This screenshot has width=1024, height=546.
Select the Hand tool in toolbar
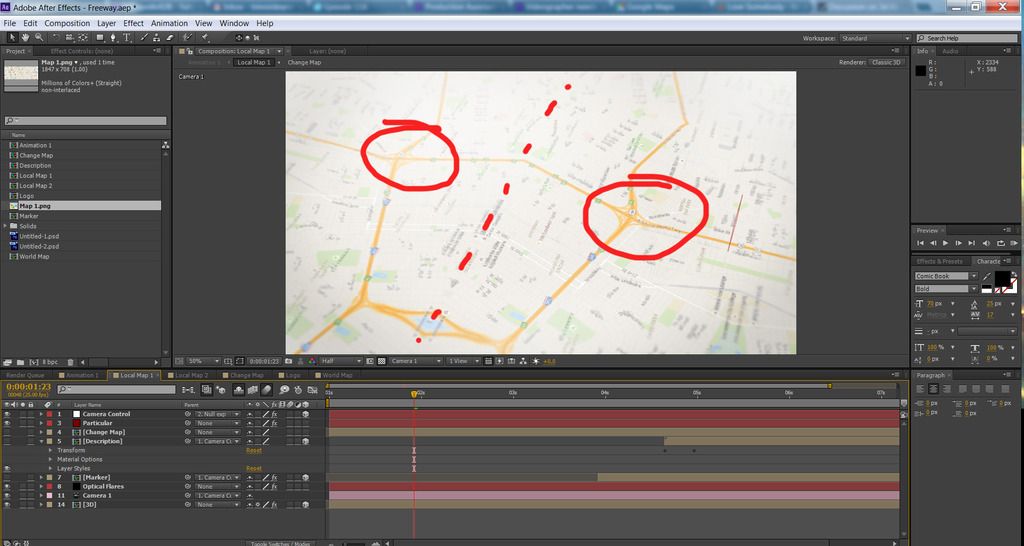coord(24,38)
